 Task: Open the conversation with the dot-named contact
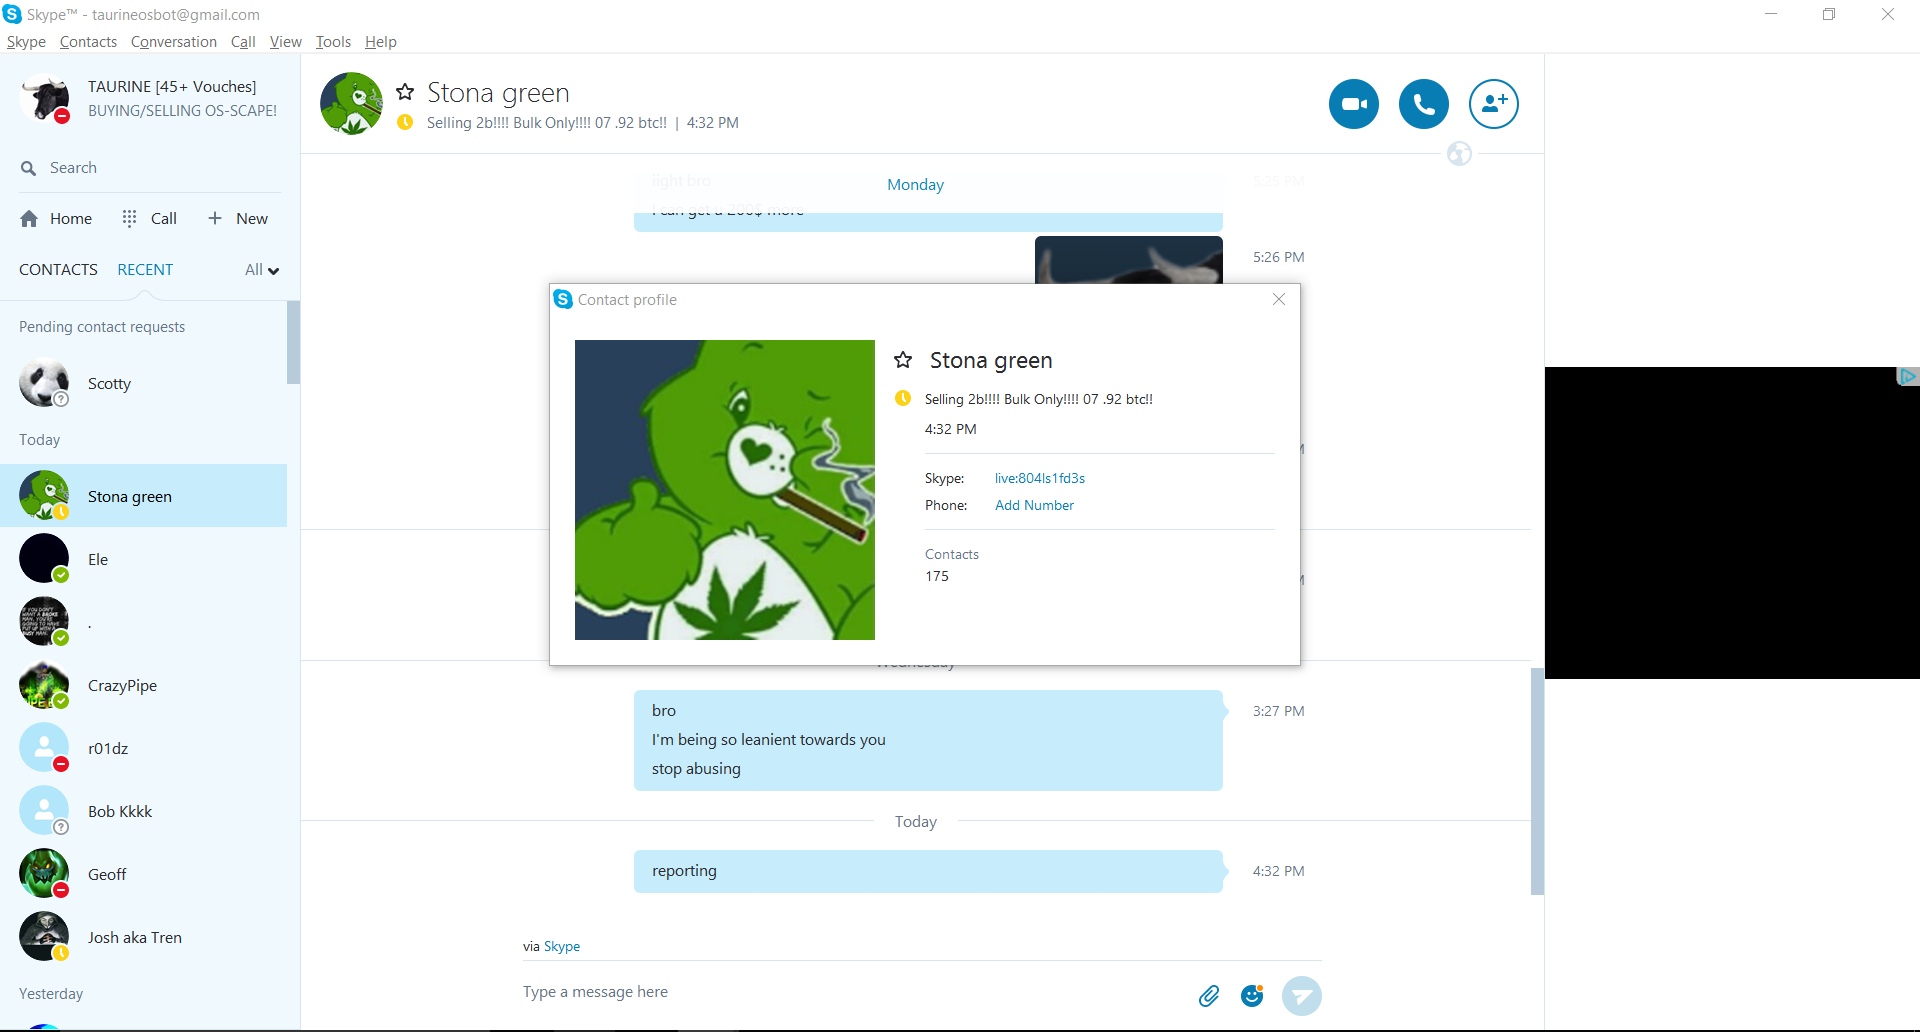click(143, 622)
